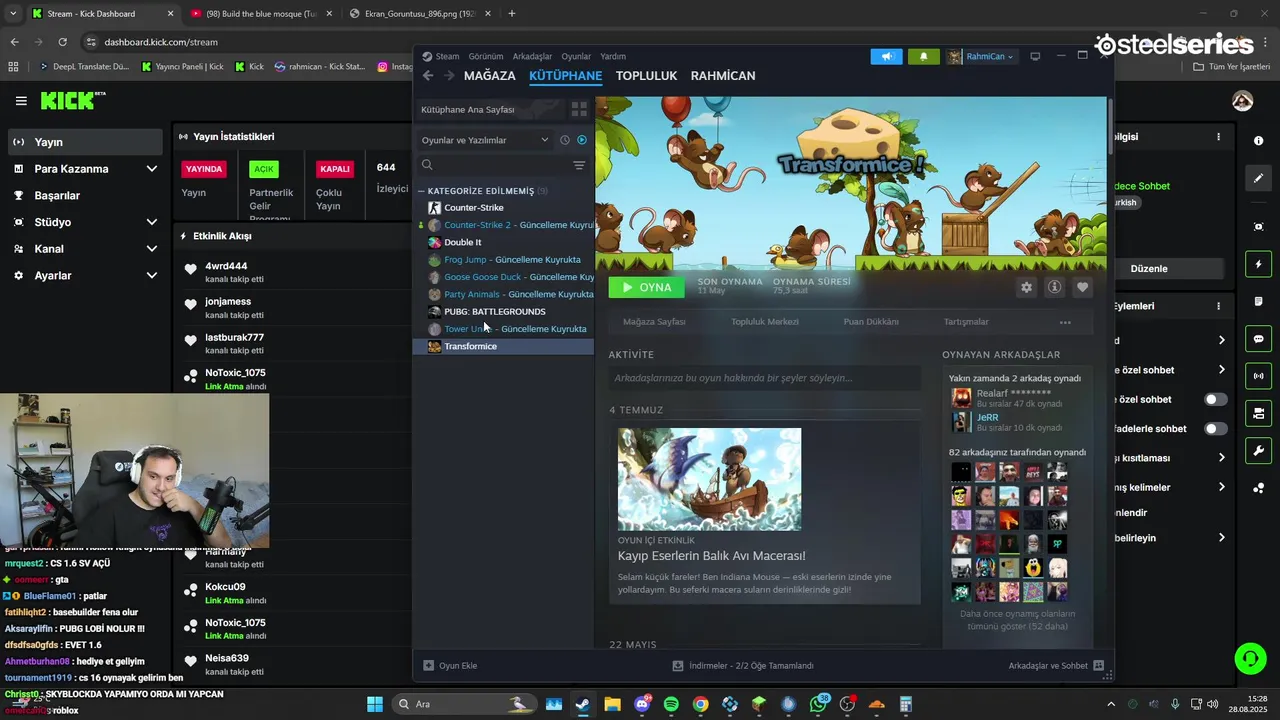
Task: Open advanced library filter icon
Action: click(579, 165)
